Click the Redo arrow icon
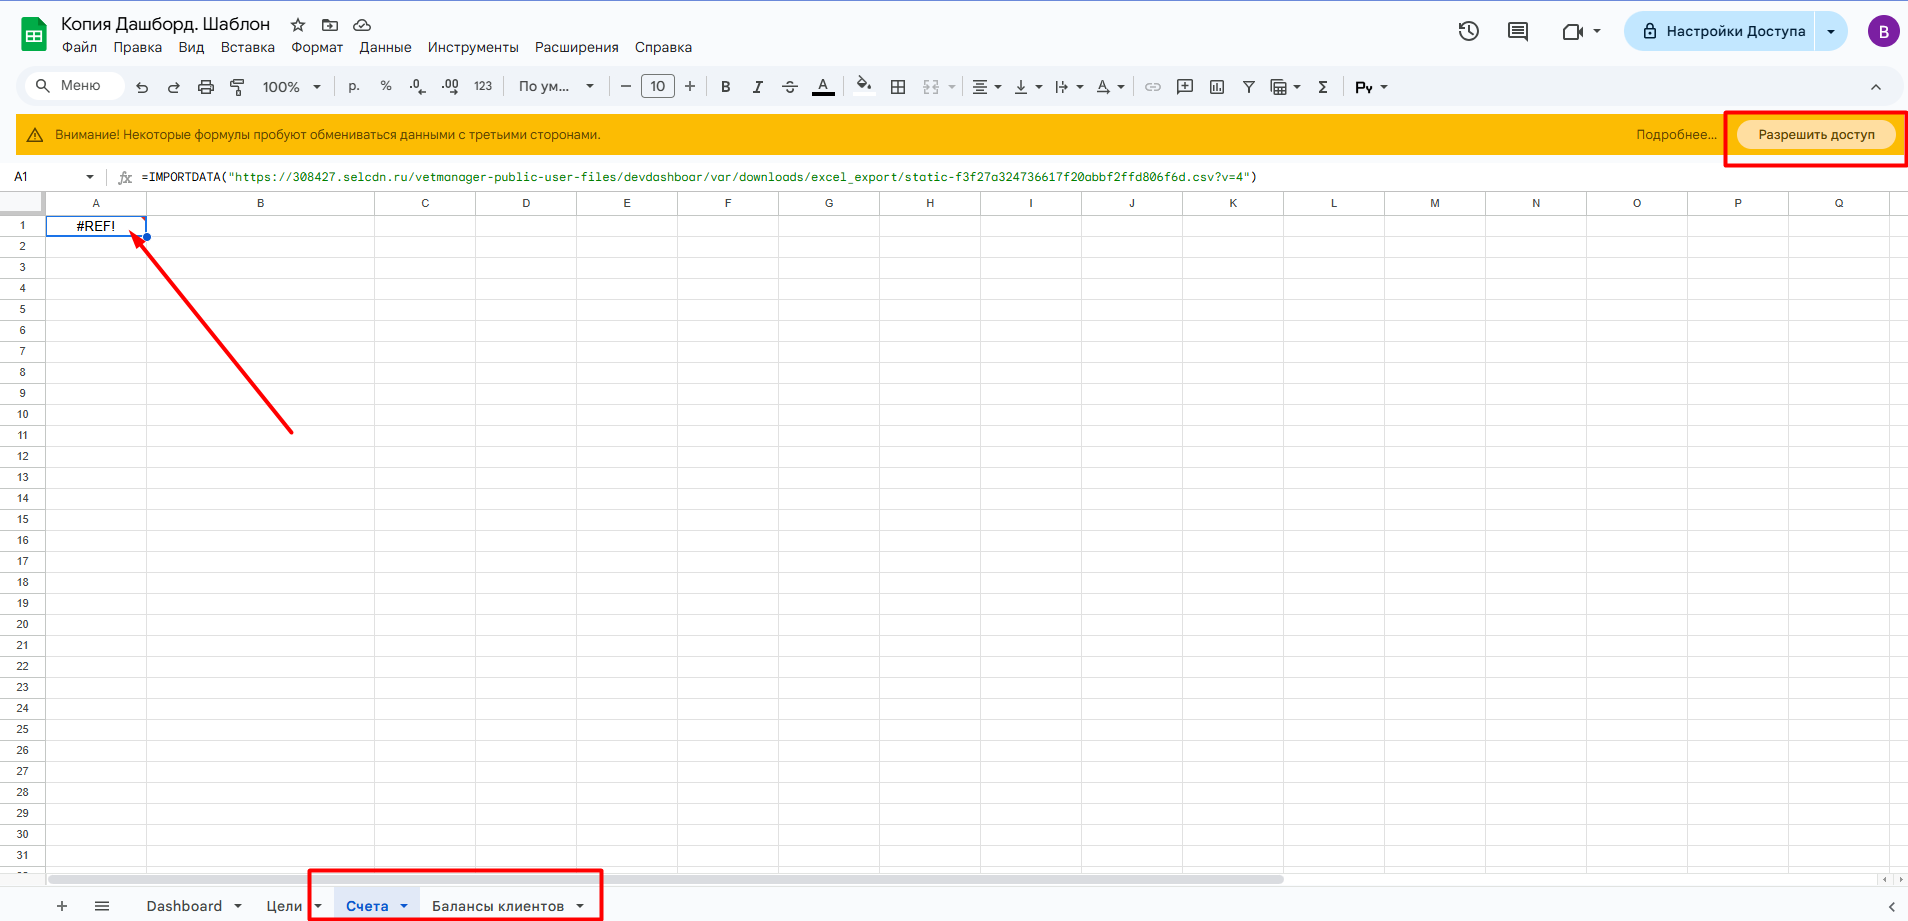This screenshot has width=1908, height=921. [174, 87]
